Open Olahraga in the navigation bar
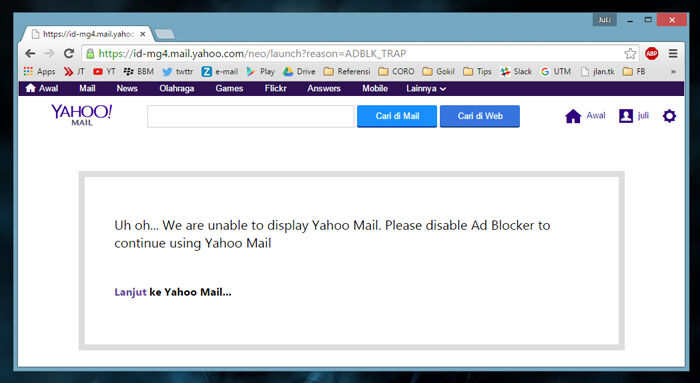This screenshot has height=383, width=700. pyautogui.click(x=177, y=88)
